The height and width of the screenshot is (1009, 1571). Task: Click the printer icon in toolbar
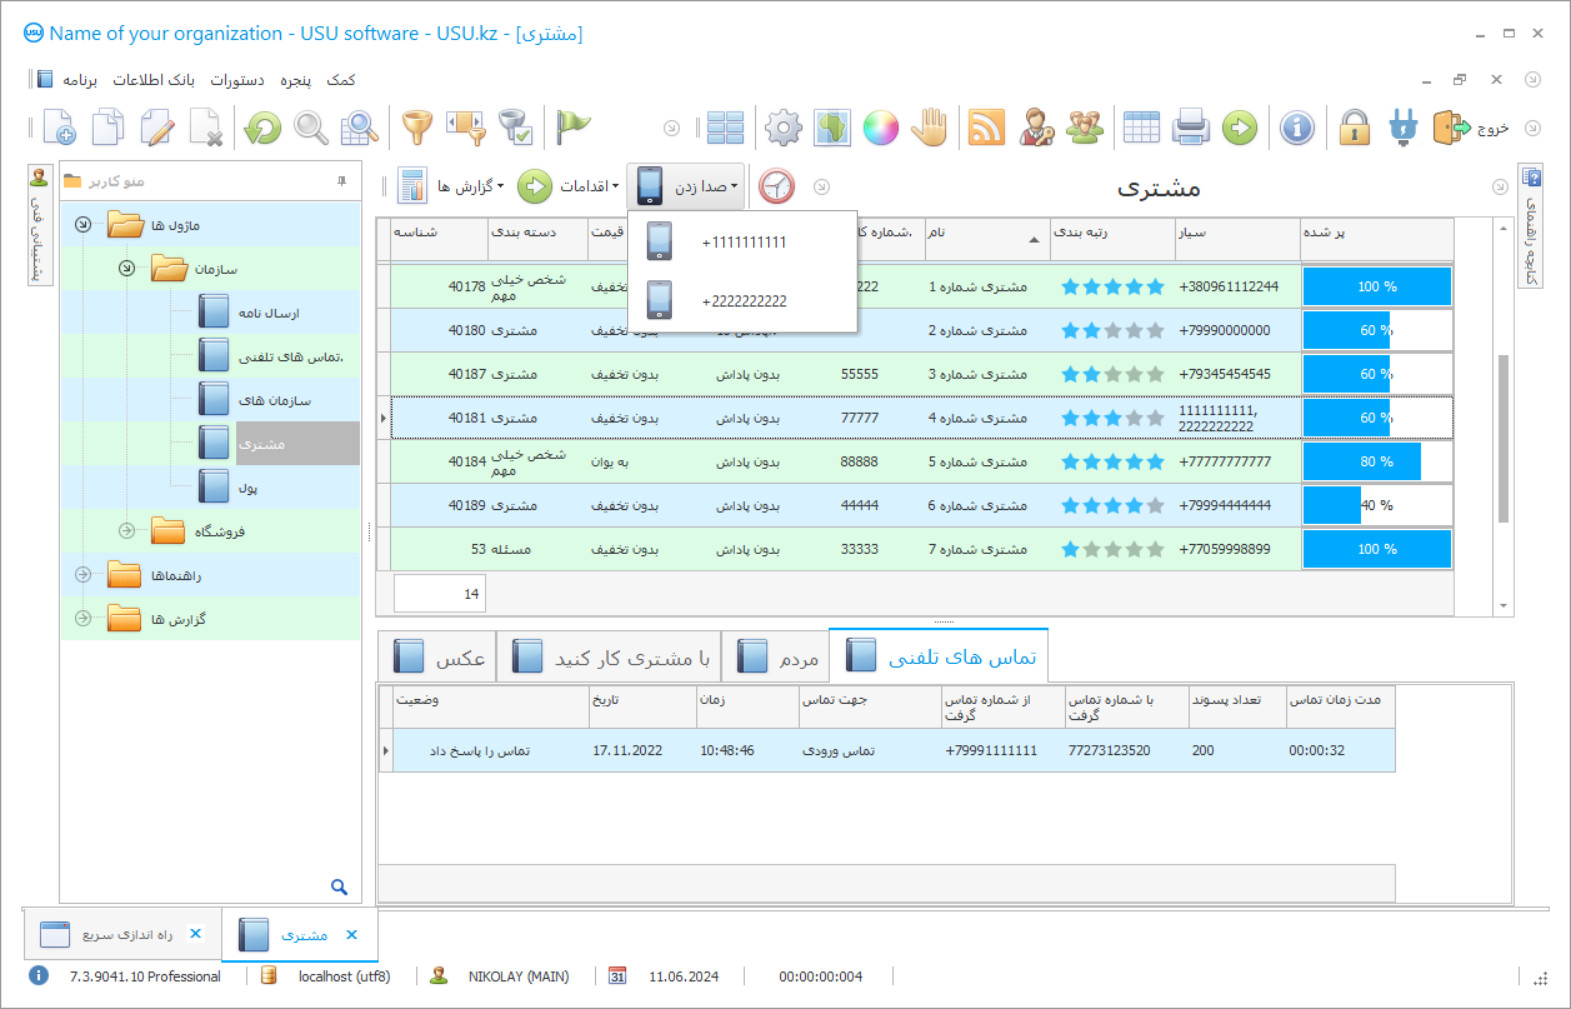pos(1190,128)
